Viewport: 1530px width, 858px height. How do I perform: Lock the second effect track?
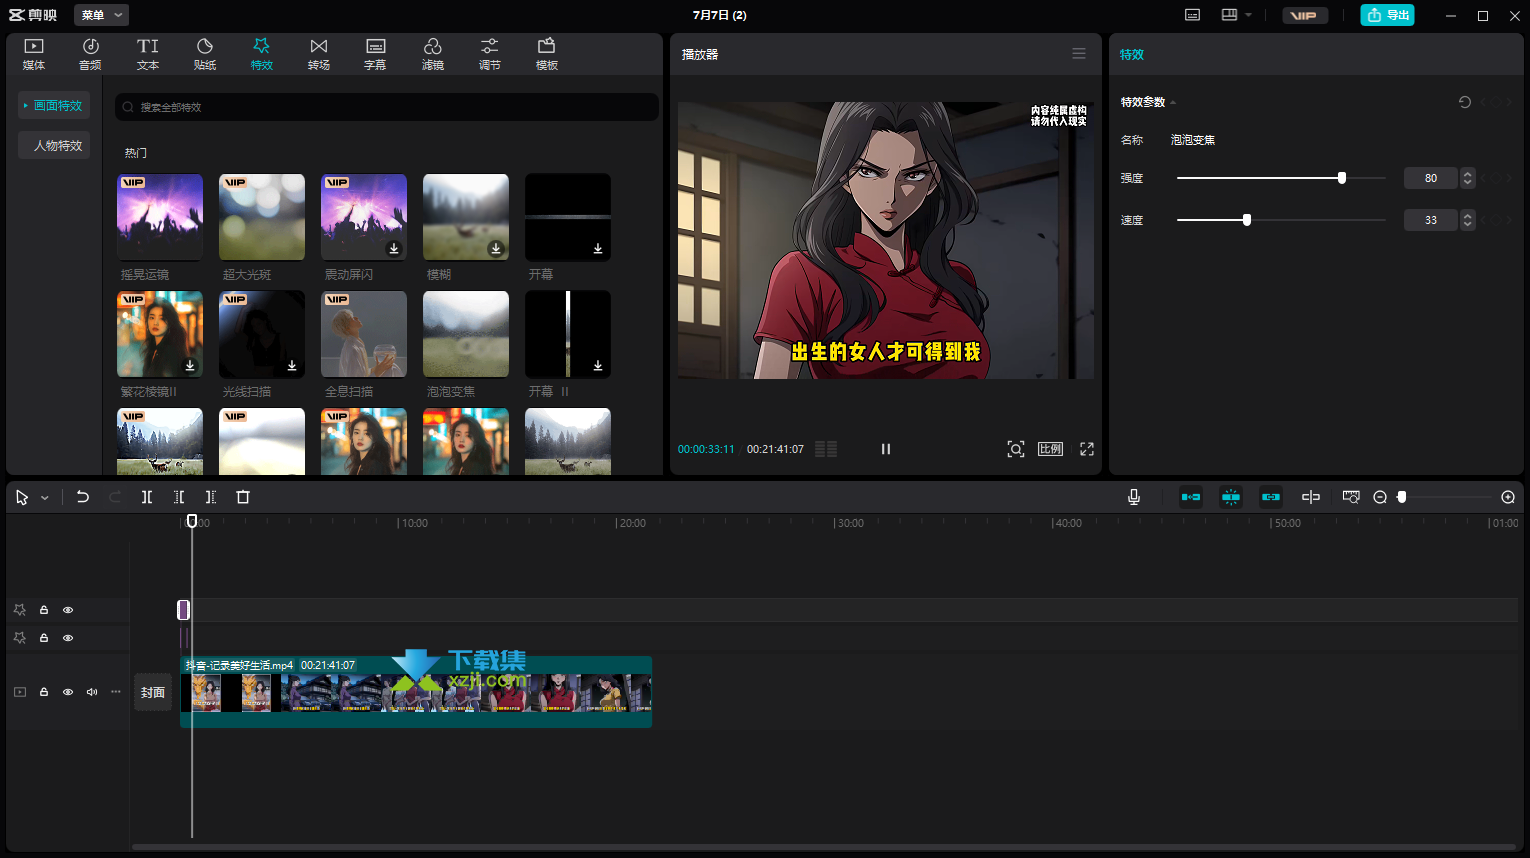[44, 638]
